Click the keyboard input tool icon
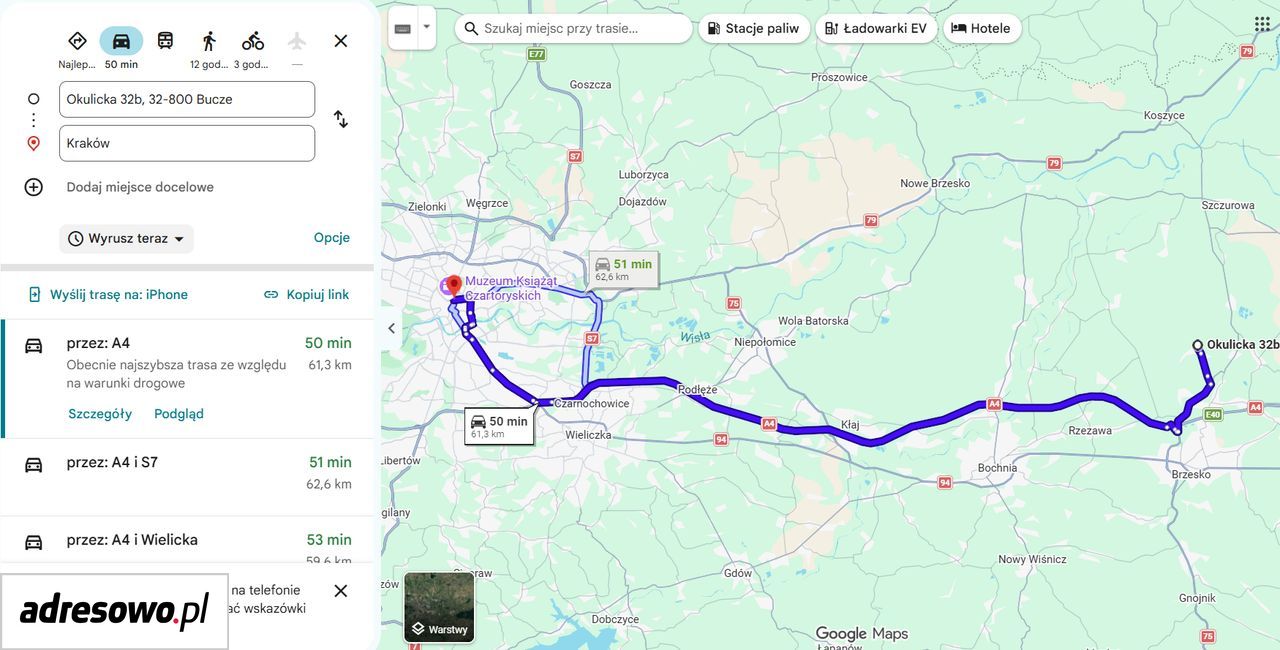This screenshot has height=650, width=1280. point(403,28)
